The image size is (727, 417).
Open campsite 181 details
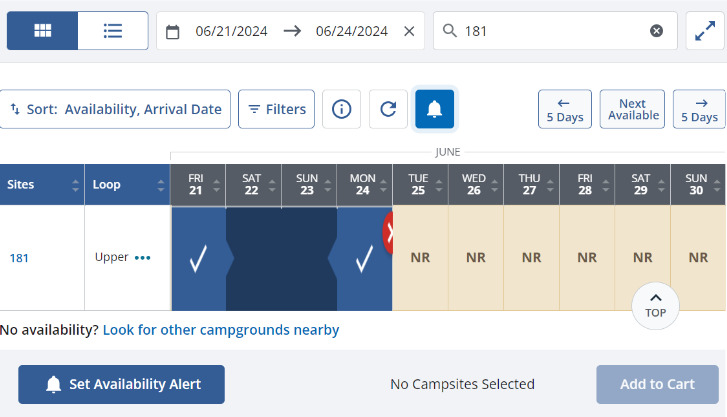[19, 258]
